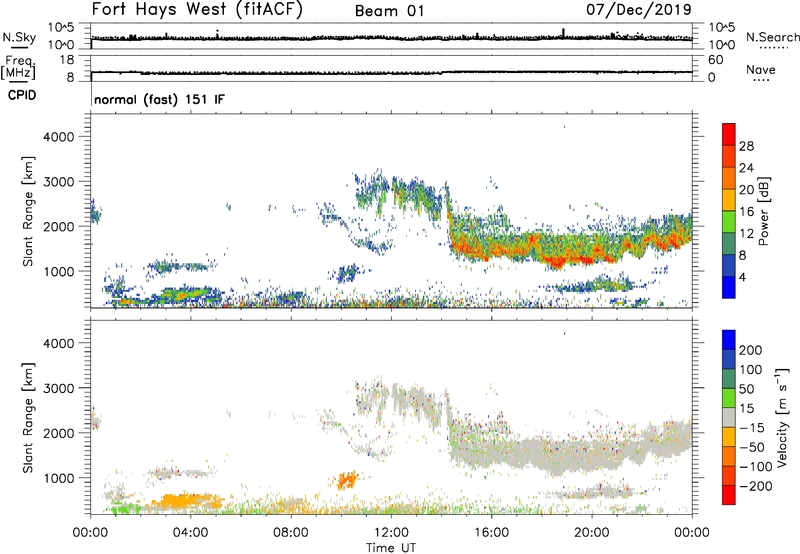Click the "3000" tick of the velocity panel
Image resolution: width=800 pixels, height=554 pixels.
pyautogui.click(x=59, y=388)
